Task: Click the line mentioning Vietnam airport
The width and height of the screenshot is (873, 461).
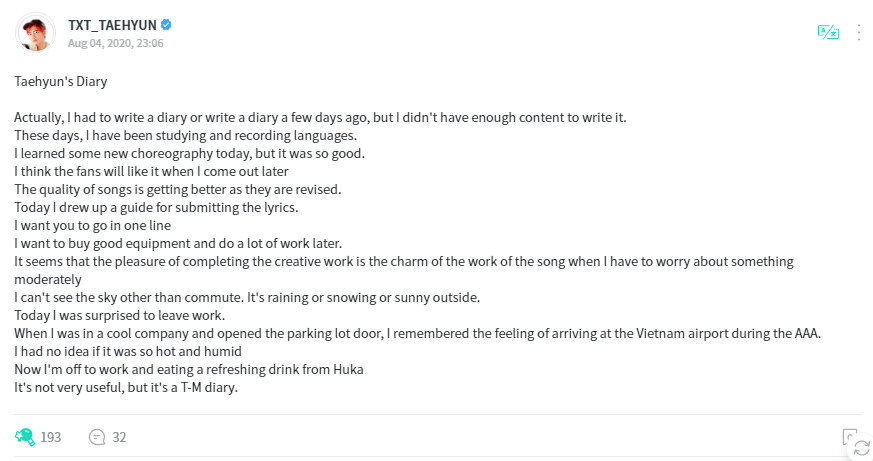Action: [x=418, y=334]
